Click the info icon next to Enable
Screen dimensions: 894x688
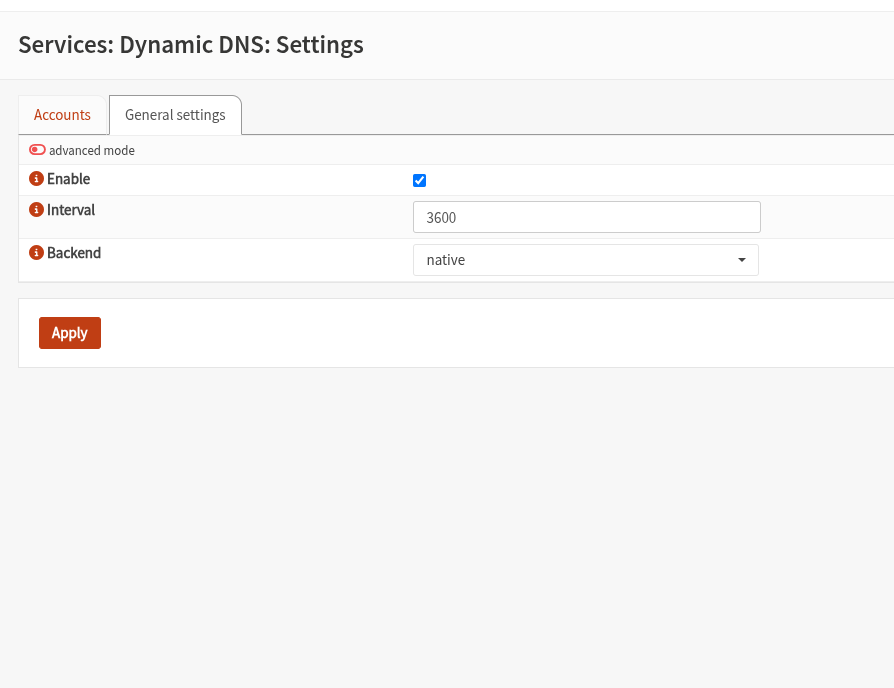36,178
